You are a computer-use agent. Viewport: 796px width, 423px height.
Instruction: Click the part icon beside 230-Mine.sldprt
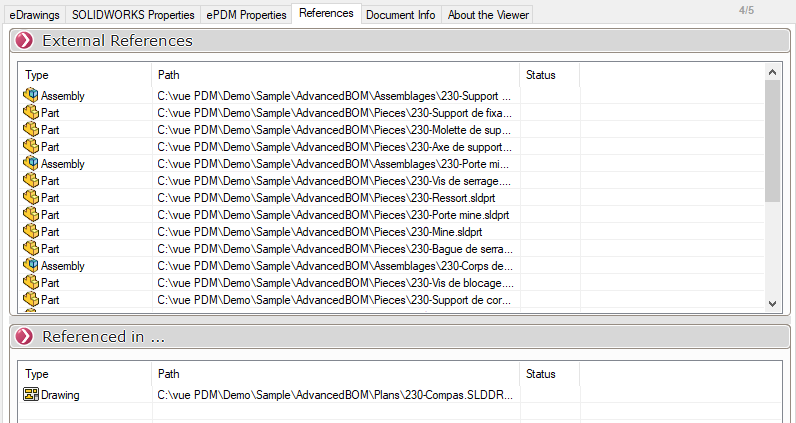coord(31,232)
